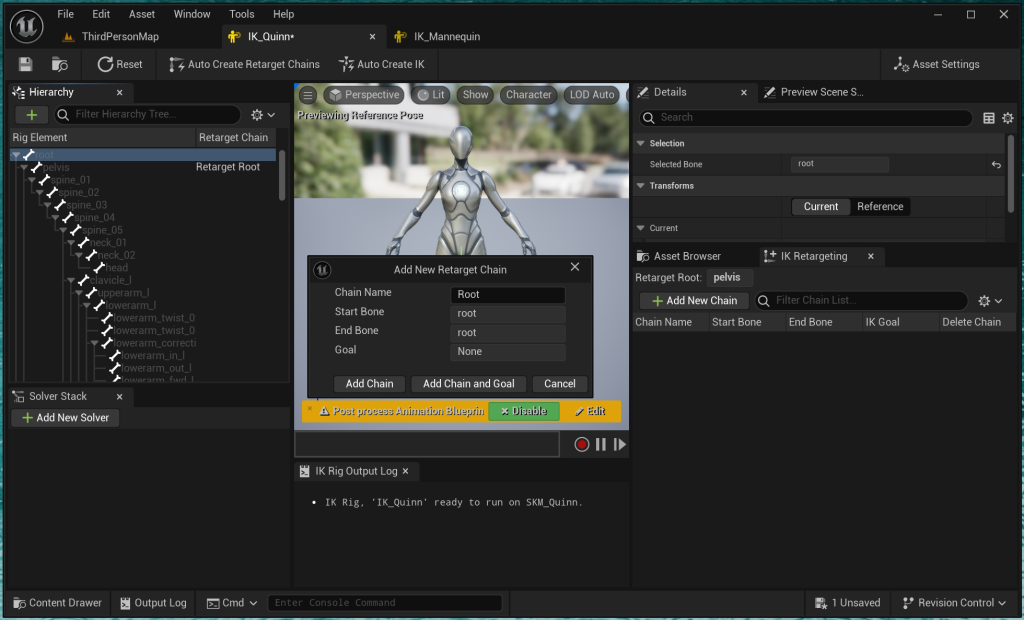Image resolution: width=1024 pixels, height=620 pixels.
Task: Open the Content Drawer
Action: [x=57, y=602]
